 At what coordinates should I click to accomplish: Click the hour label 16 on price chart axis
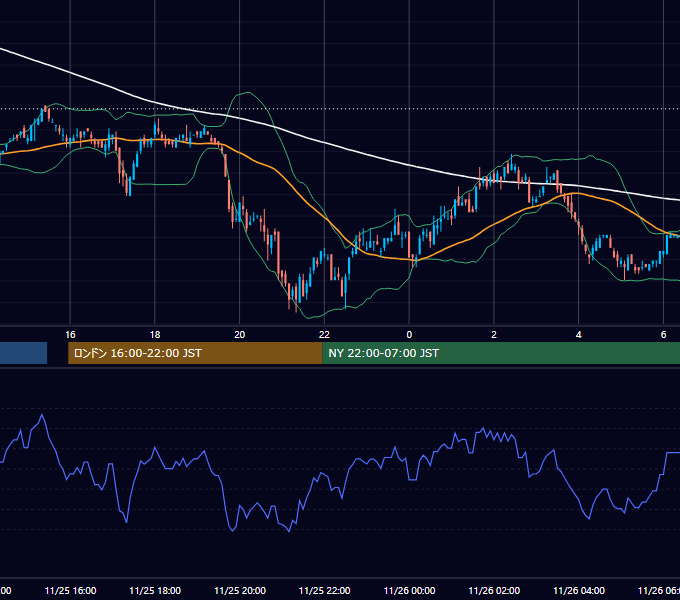click(70, 335)
